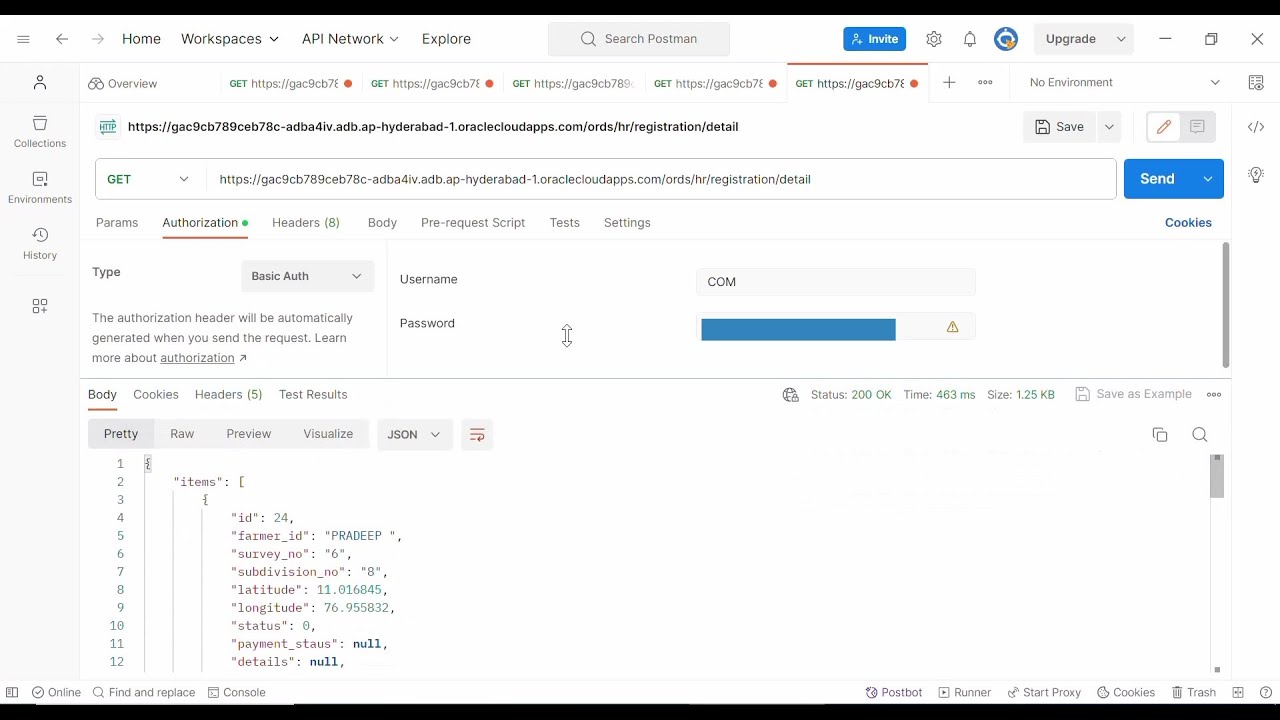Select the Visualize response view
Viewport: 1280px width, 720px height.
tap(328, 434)
